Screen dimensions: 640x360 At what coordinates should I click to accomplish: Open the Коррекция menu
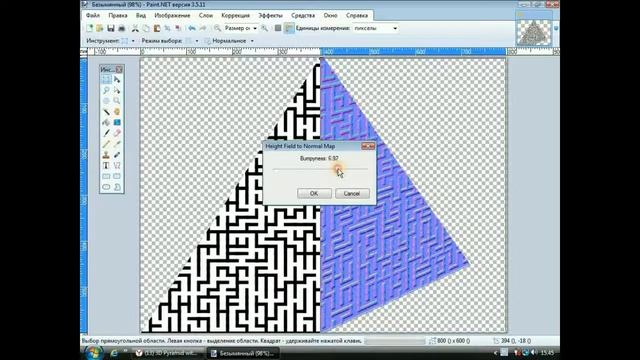click(236, 16)
